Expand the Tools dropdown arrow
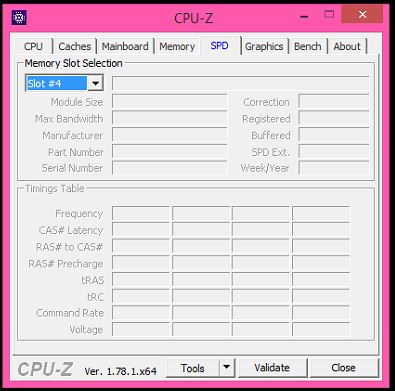Screen dimensions: 395x391 coord(227,367)
